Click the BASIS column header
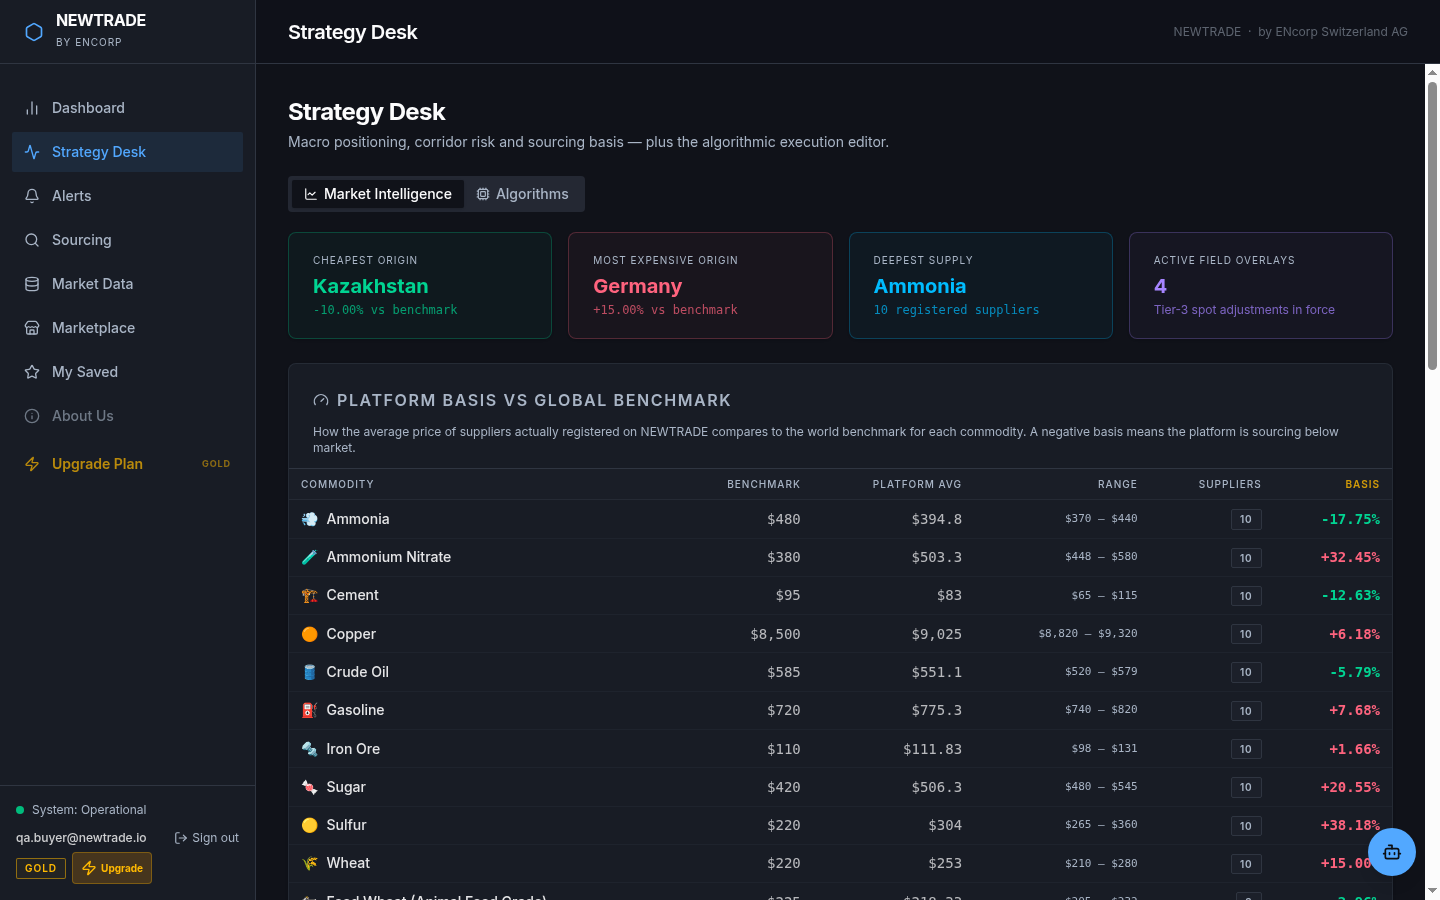This screenshot has width=1440, height=900. [1362, 484]
